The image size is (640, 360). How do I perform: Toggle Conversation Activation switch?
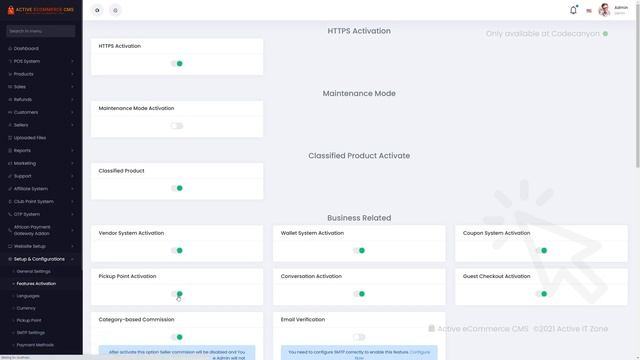pyautogui.click(x=359, y=294)
